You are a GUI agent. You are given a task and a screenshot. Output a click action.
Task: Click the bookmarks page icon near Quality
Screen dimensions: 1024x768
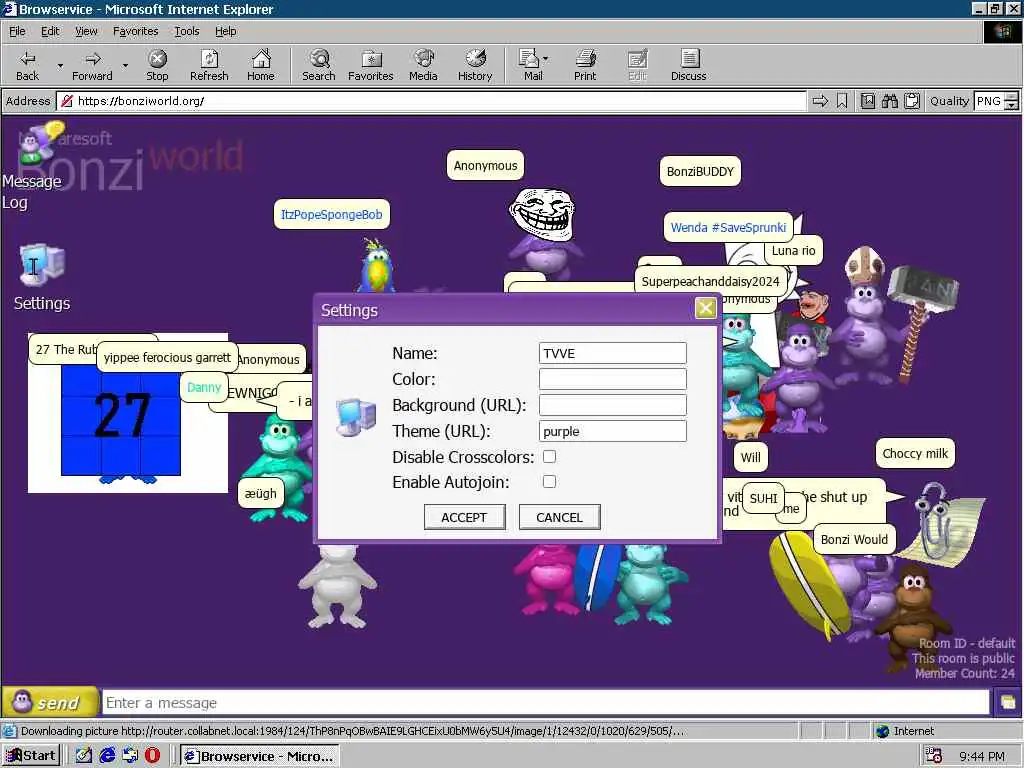[x=867, y=101]
